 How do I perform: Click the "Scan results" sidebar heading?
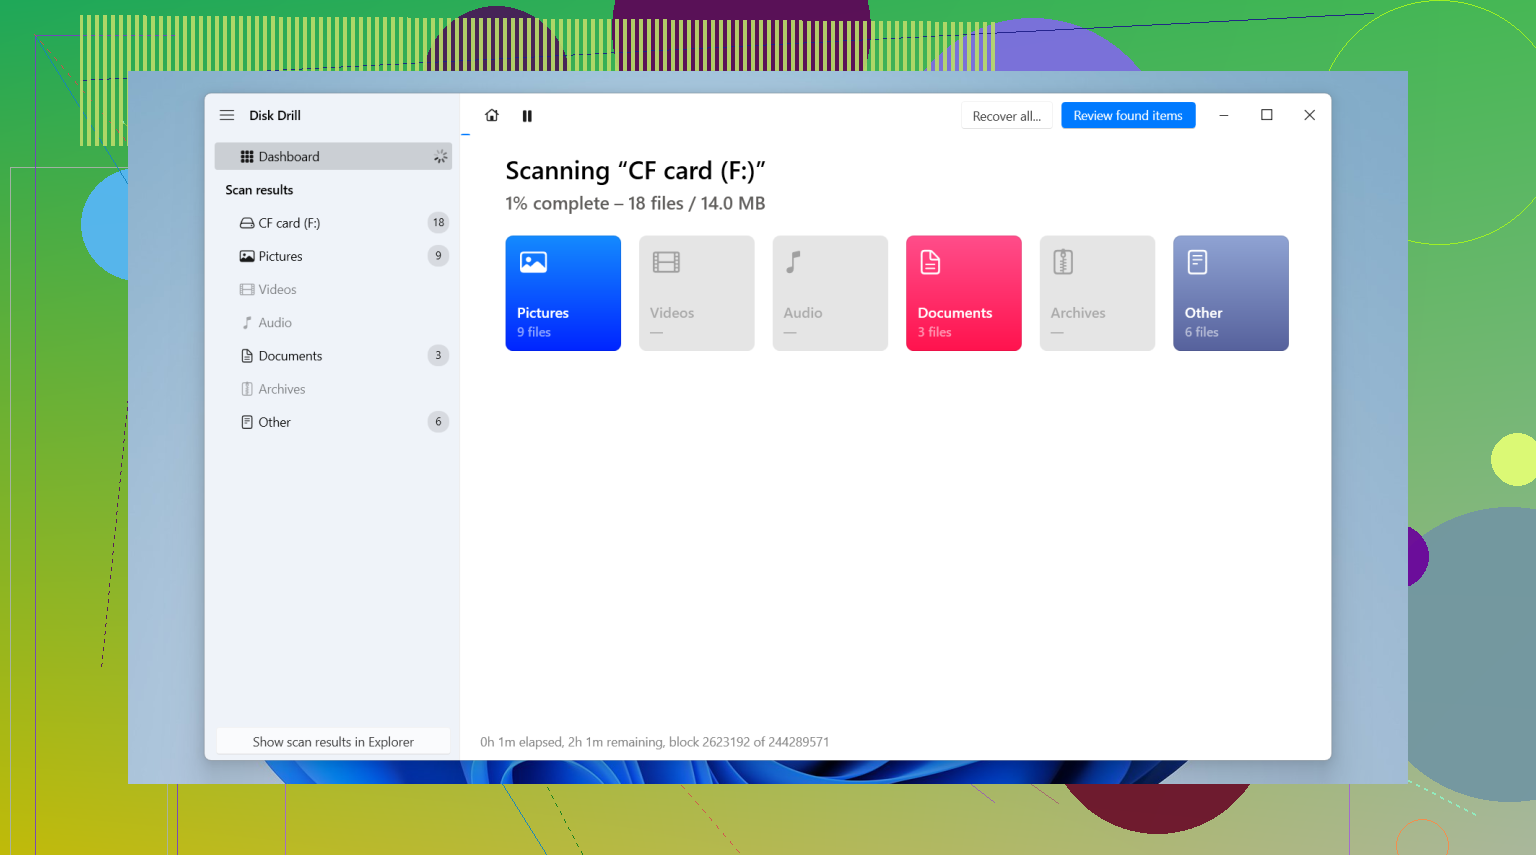(259, 190)
